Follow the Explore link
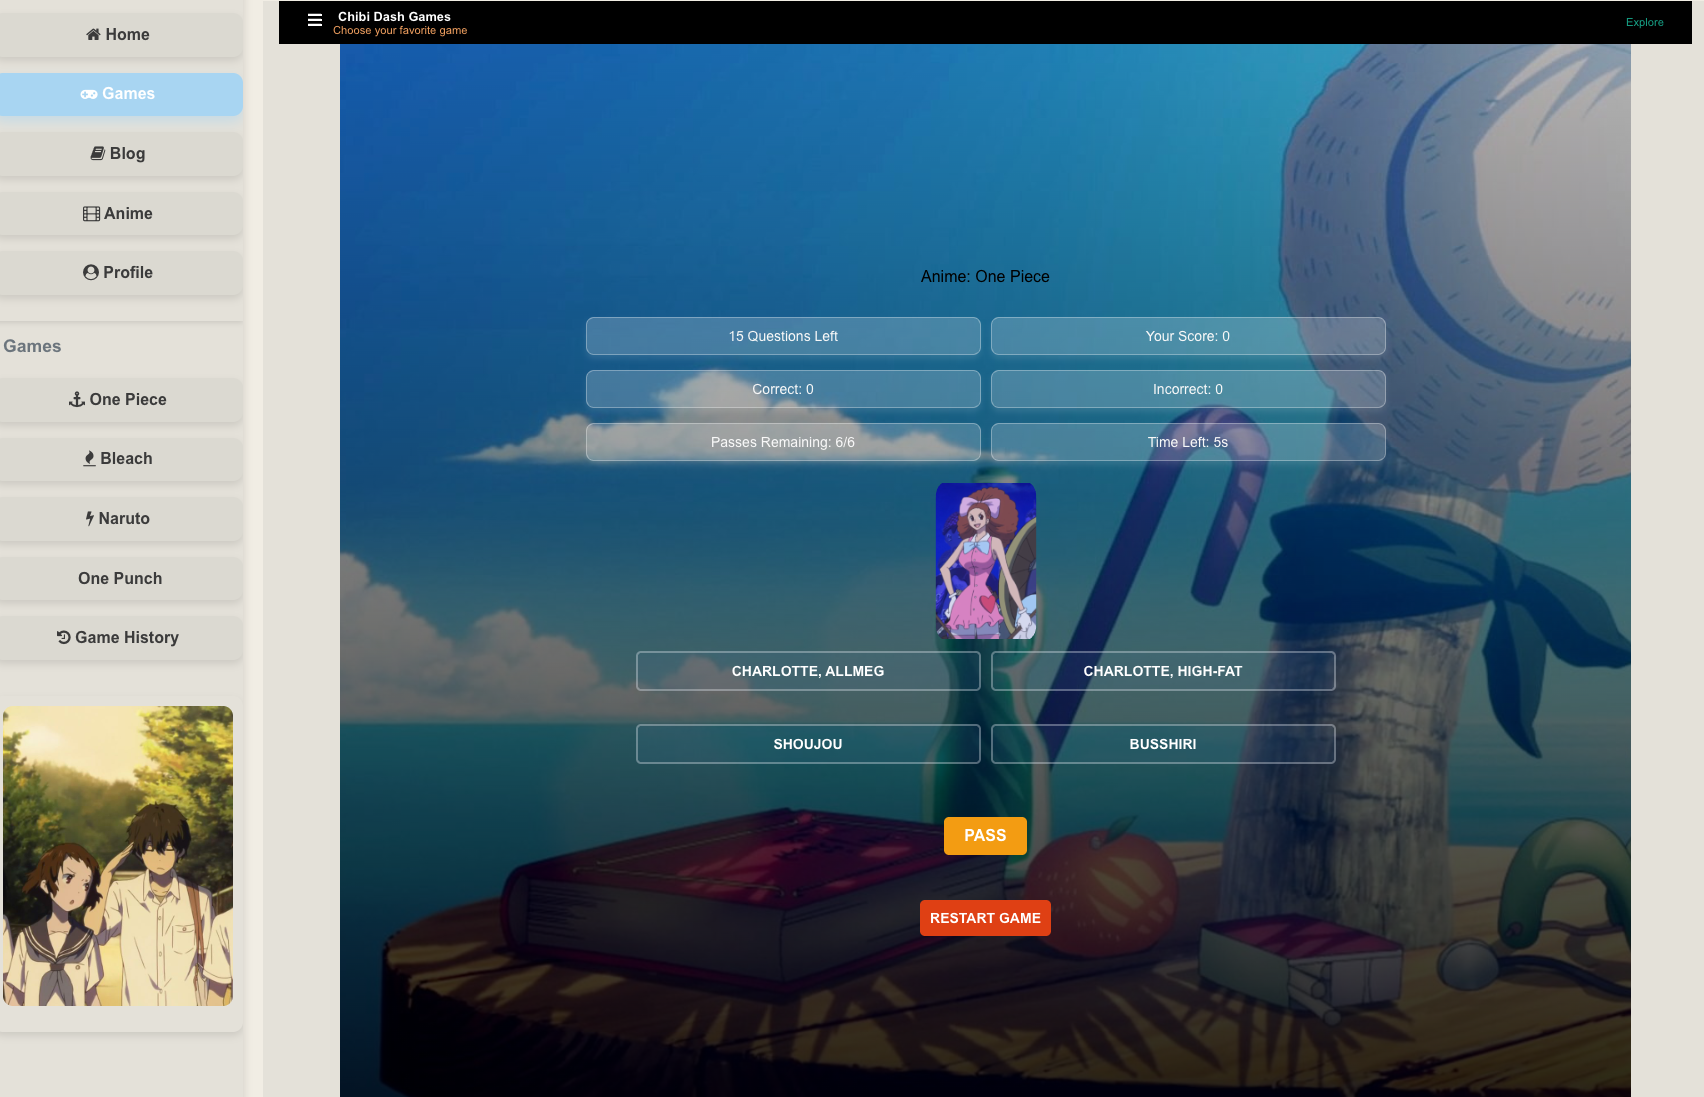The height and width of the screenshot is (1097, 1704). coord(1644,22)
